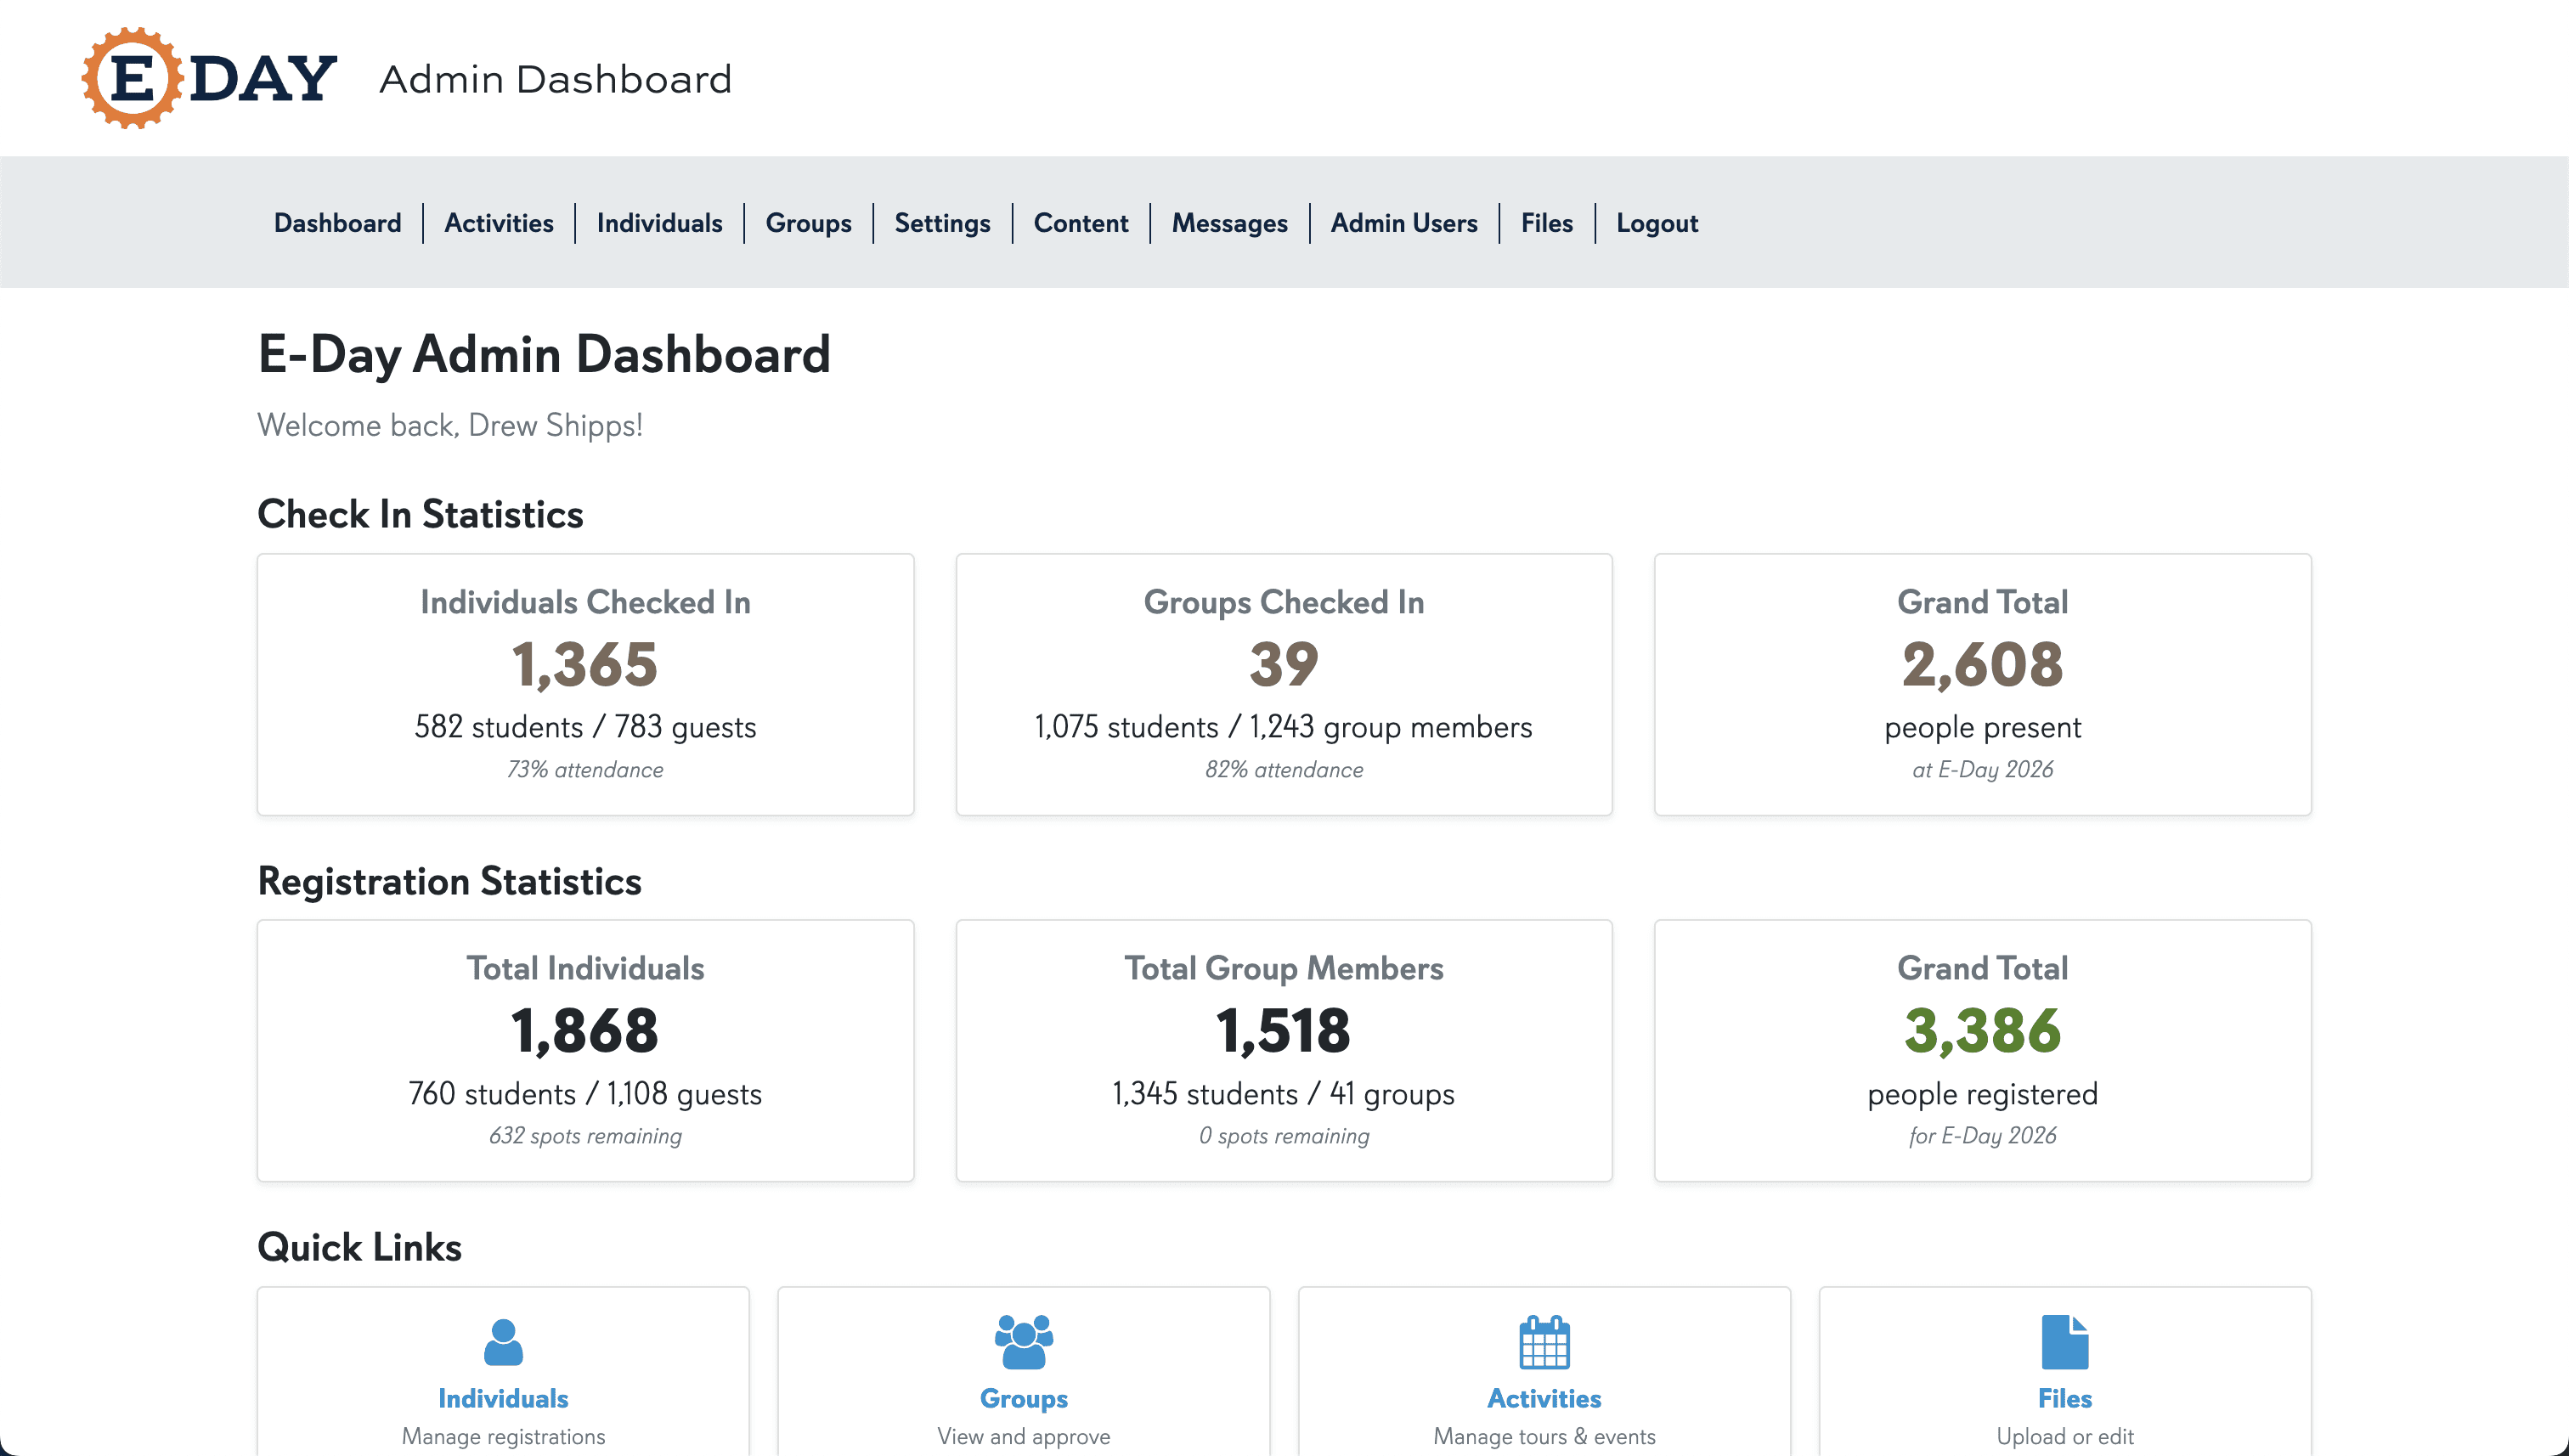This screenshot has height=1456, width=2569.
Task: Click the Activities calendar icon
Action: (1544, 1342)
